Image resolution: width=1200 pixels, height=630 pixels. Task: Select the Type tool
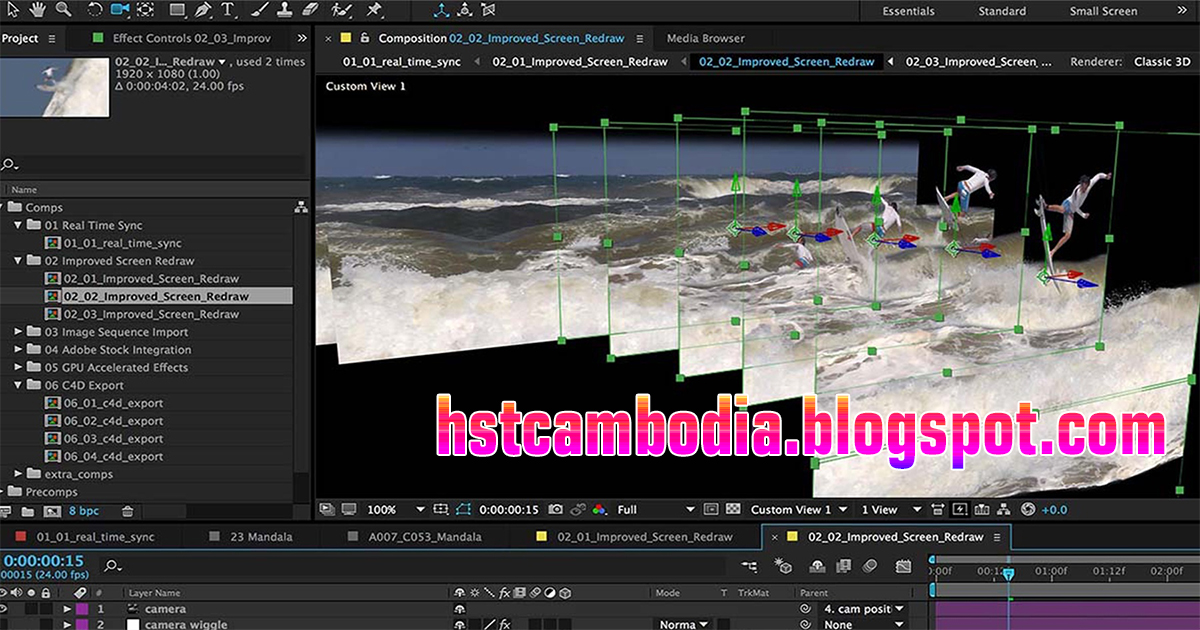(228, 10)
